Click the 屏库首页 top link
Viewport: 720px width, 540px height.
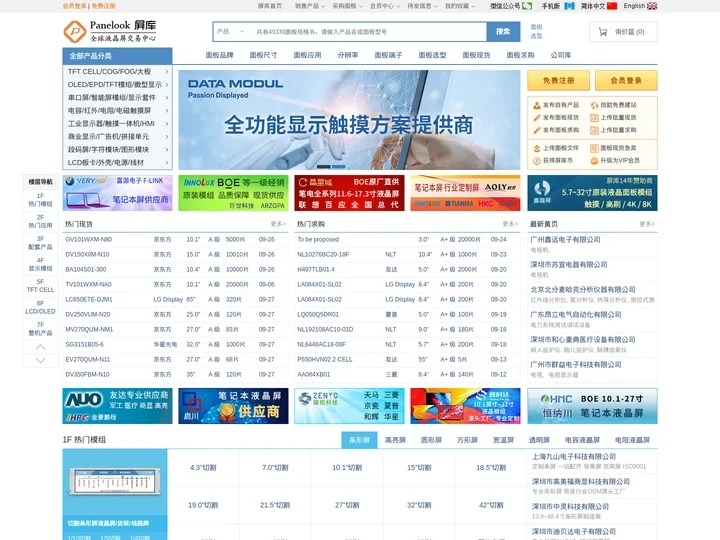tap(270, 6)
